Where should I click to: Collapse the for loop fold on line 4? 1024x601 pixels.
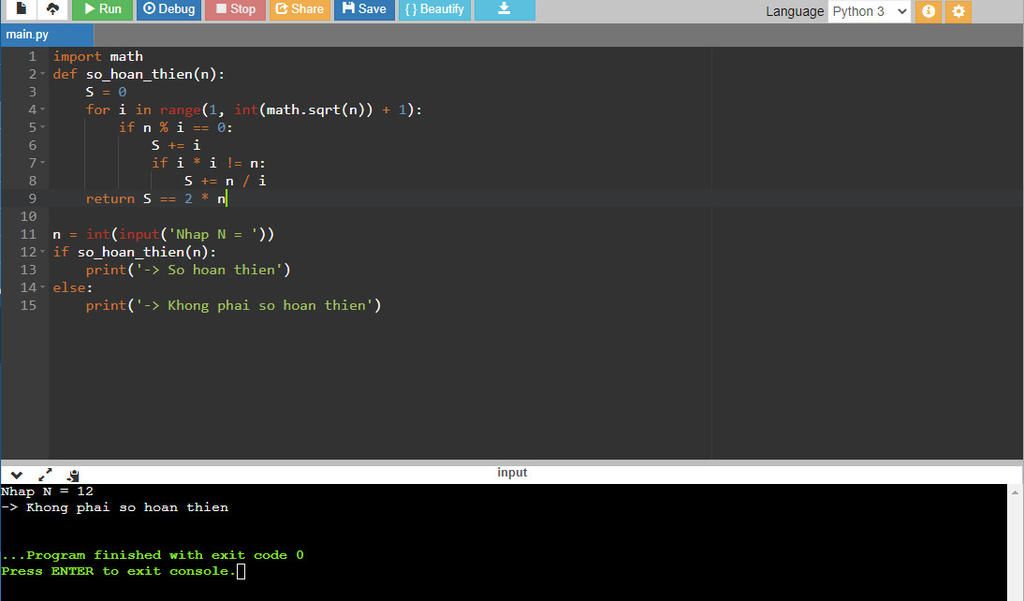[x=43, y=110]
